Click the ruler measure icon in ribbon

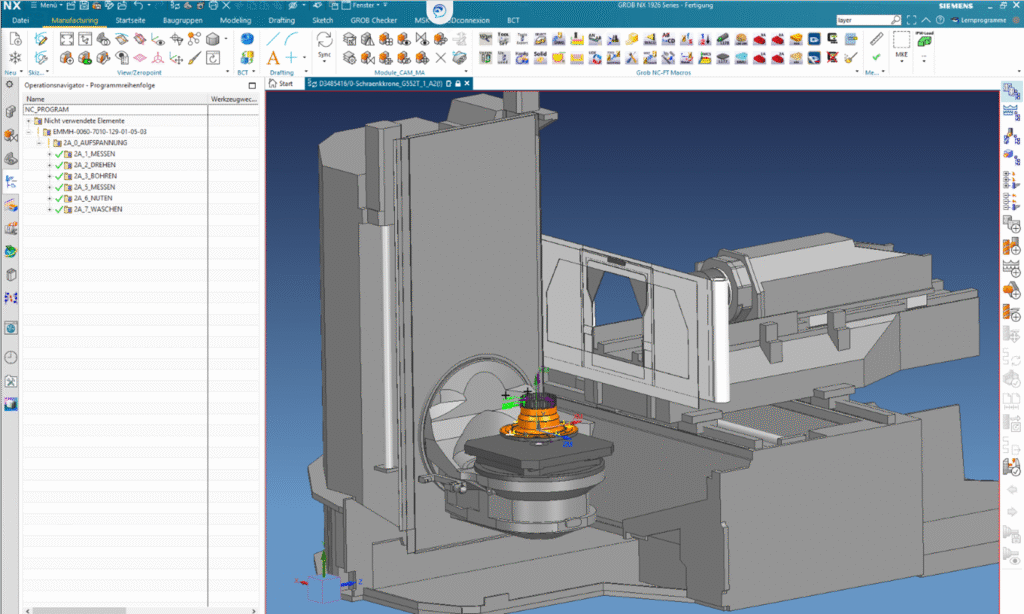[876, 39]
